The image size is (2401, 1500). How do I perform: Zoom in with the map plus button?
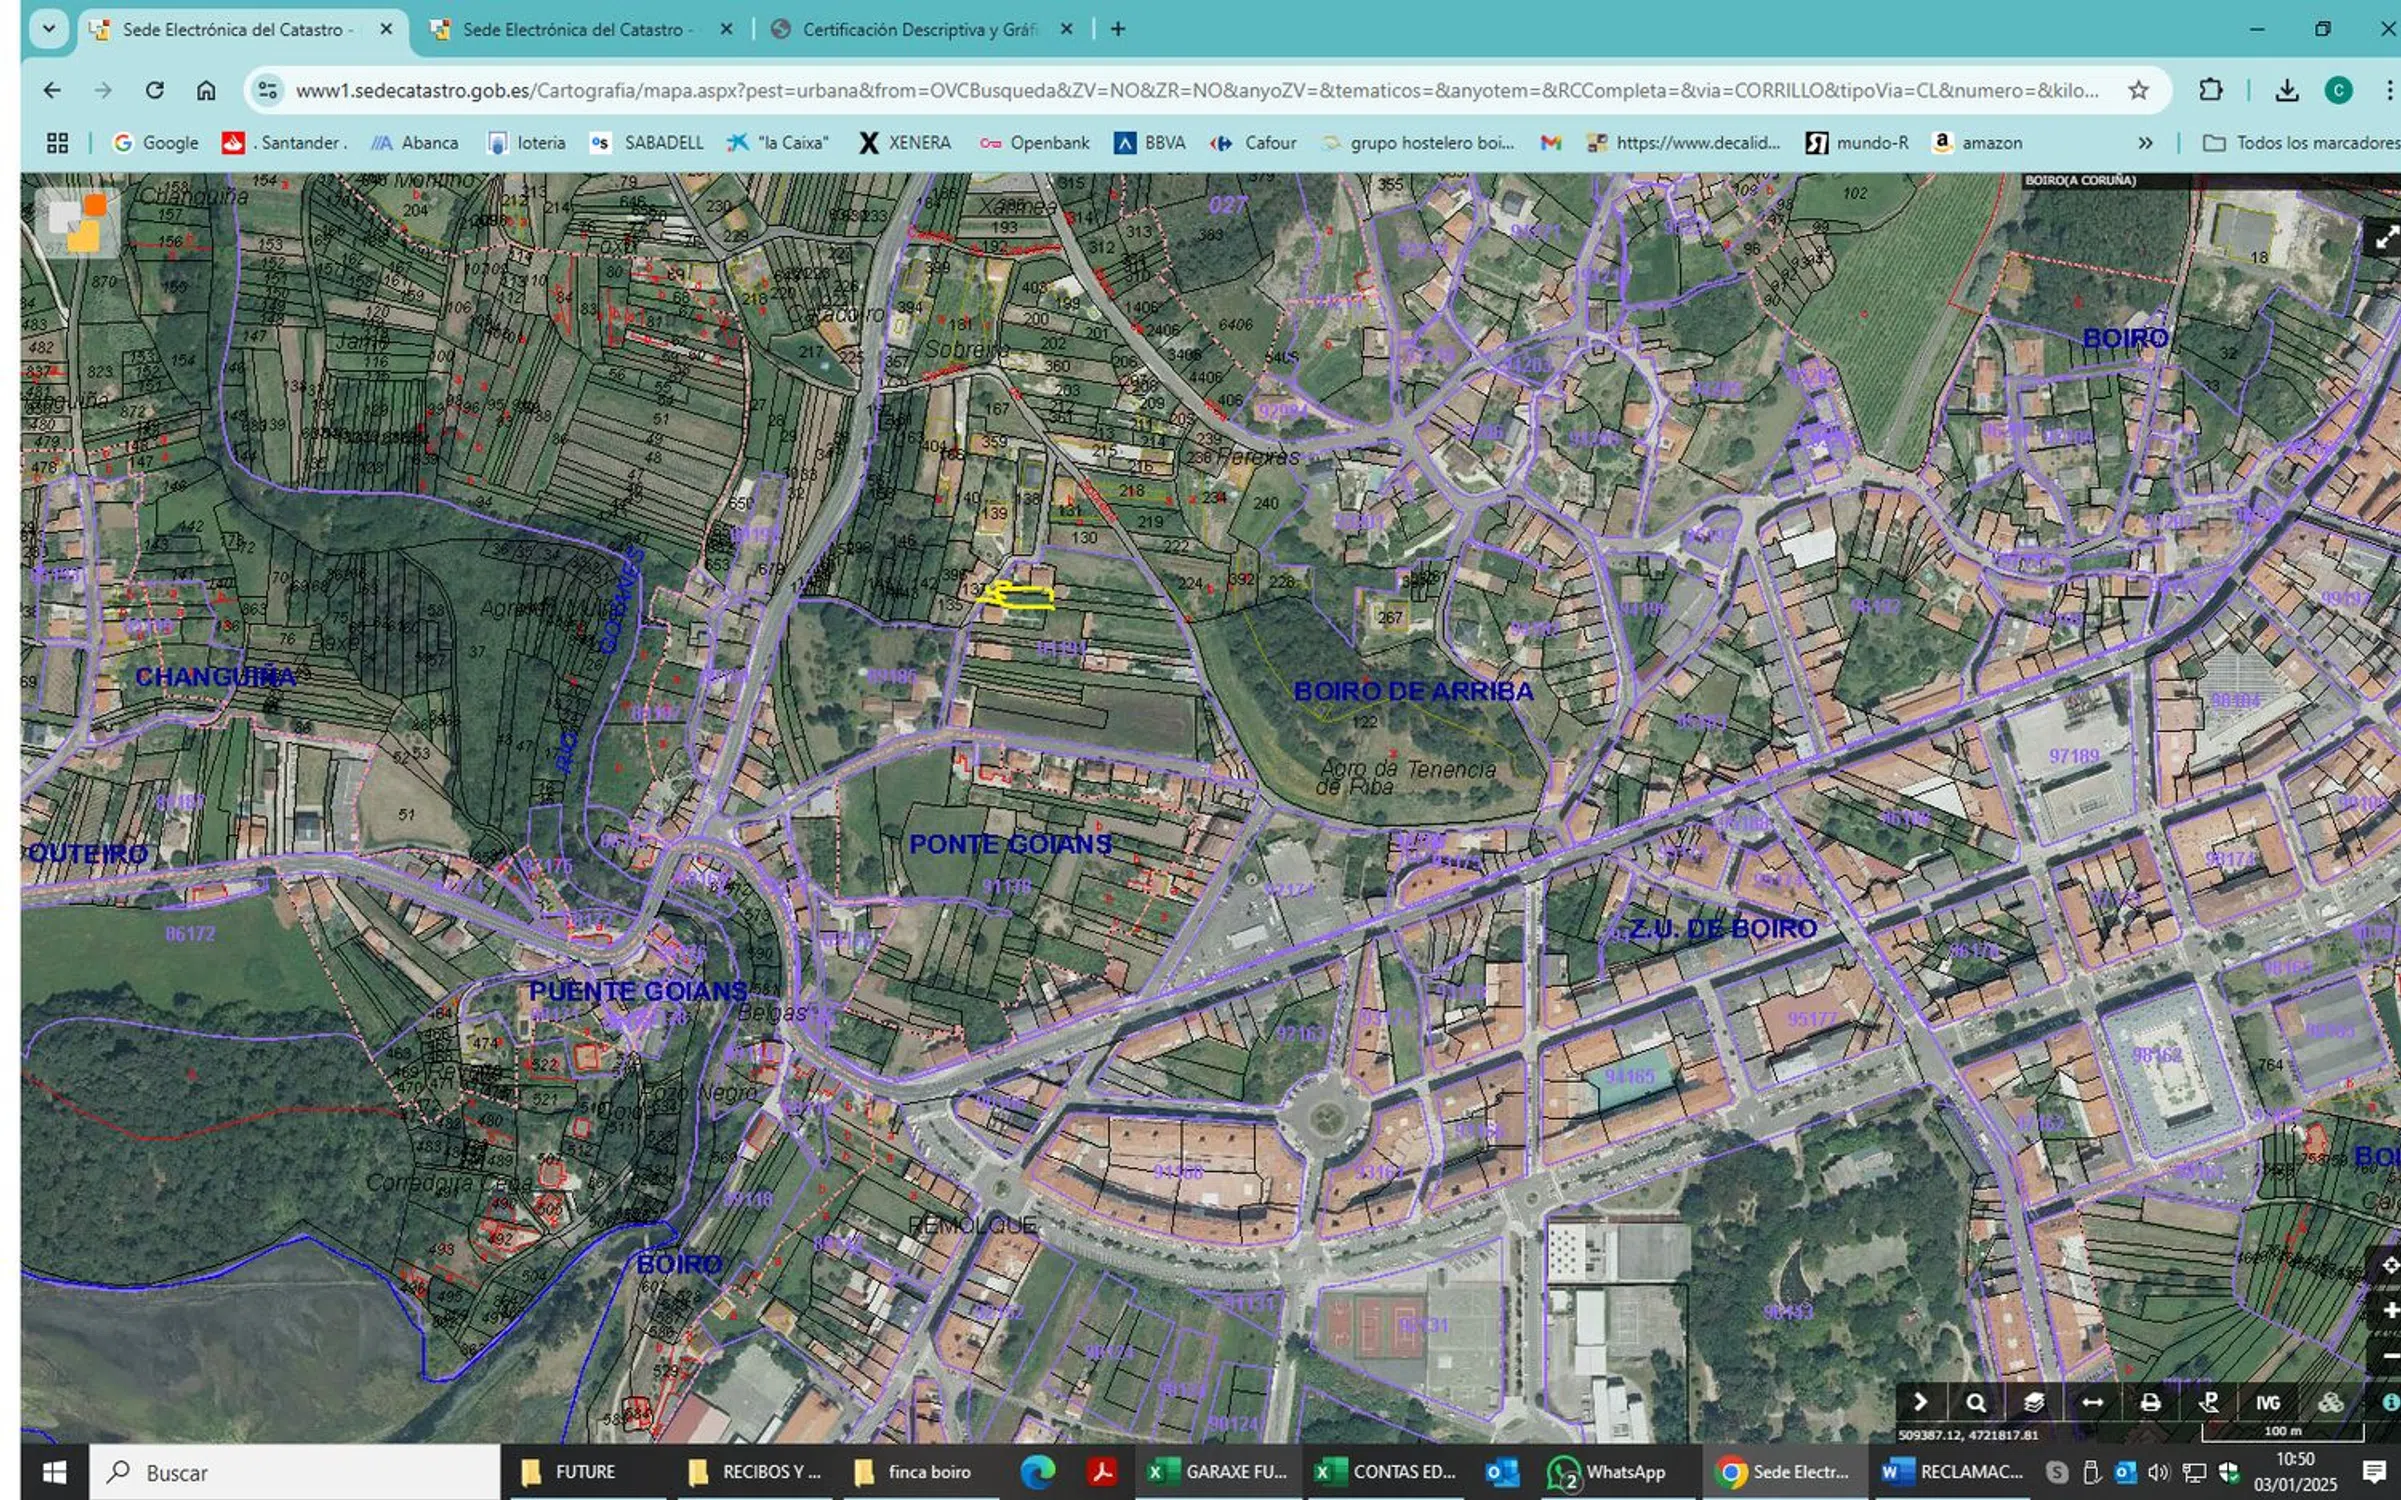click(2390, 1310)
